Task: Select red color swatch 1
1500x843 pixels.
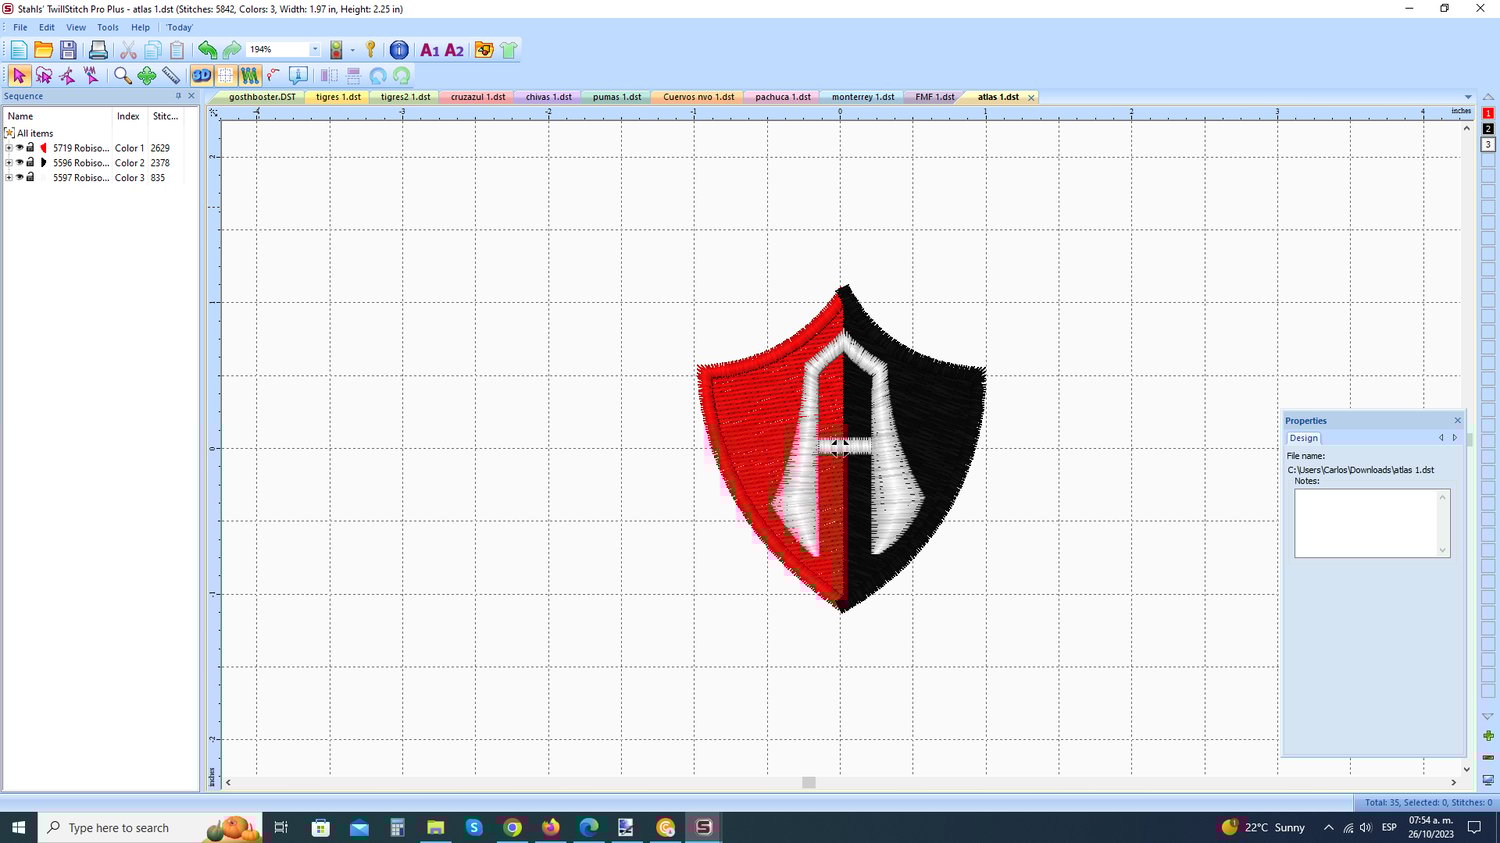Action: pos(1488,114)
